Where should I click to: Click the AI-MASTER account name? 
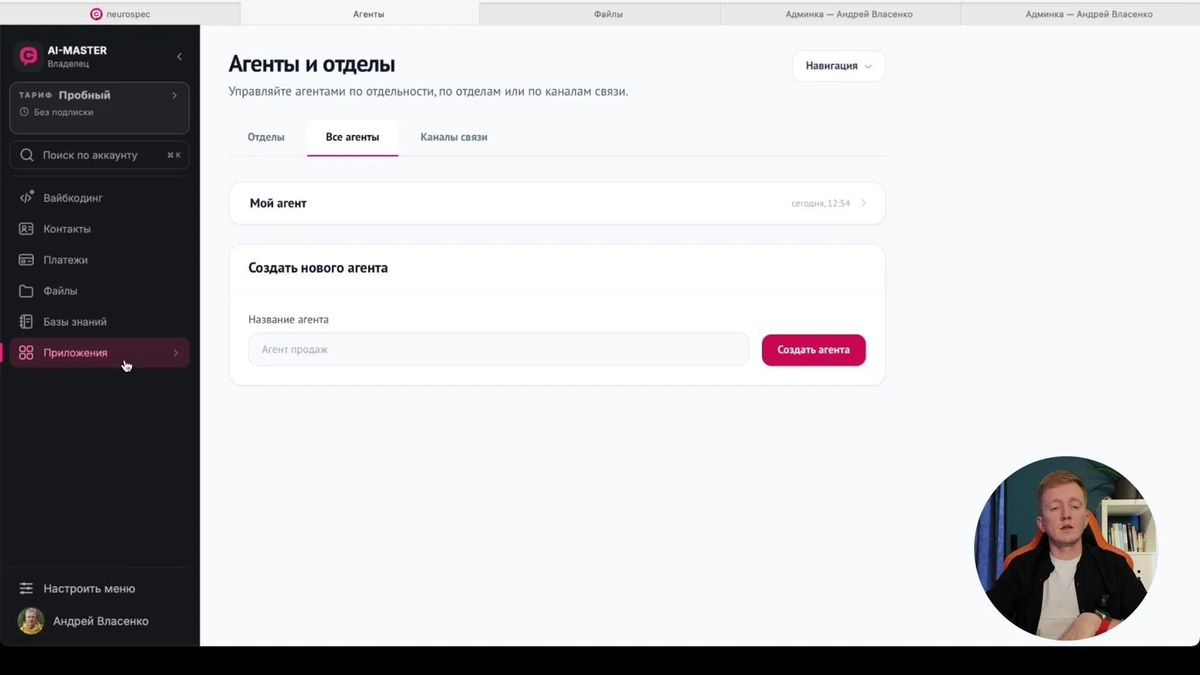77,50
